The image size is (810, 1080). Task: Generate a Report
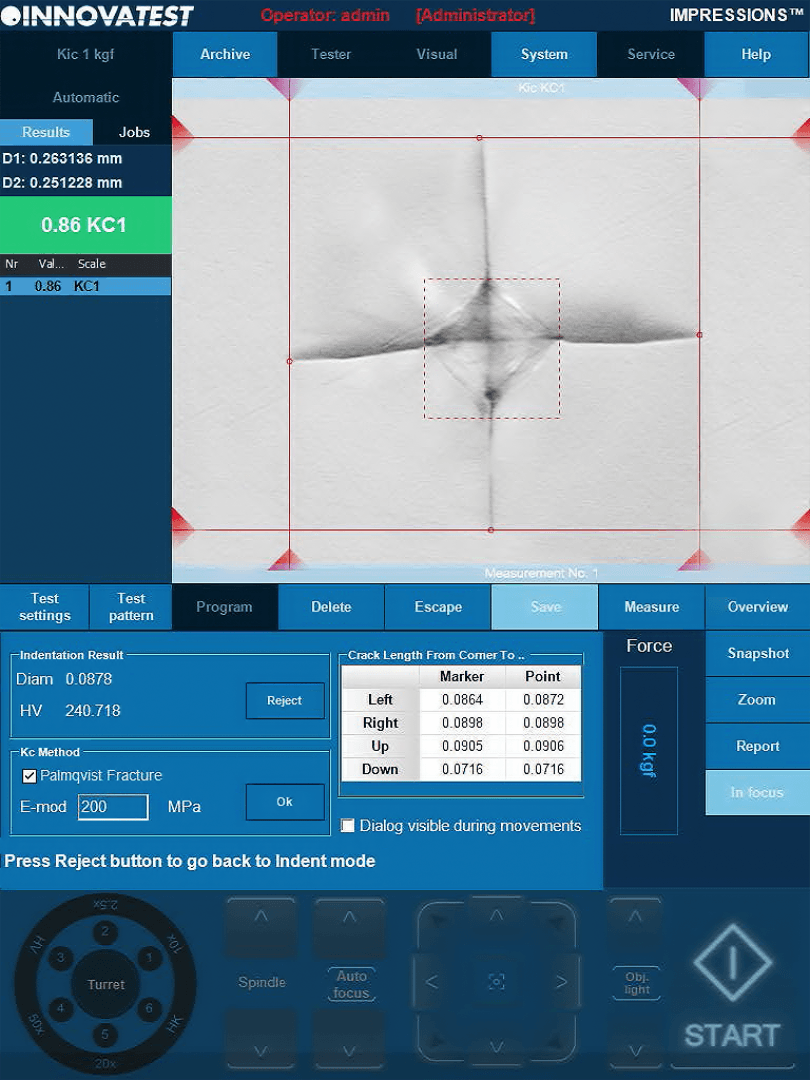(758, 746)
